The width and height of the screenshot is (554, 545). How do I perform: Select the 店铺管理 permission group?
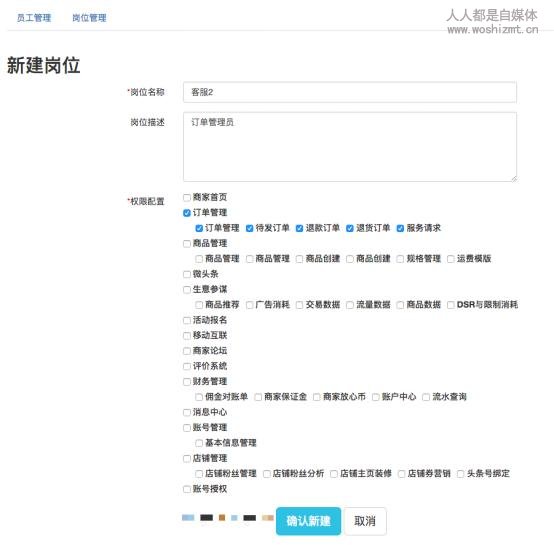[x=187, y=459]
